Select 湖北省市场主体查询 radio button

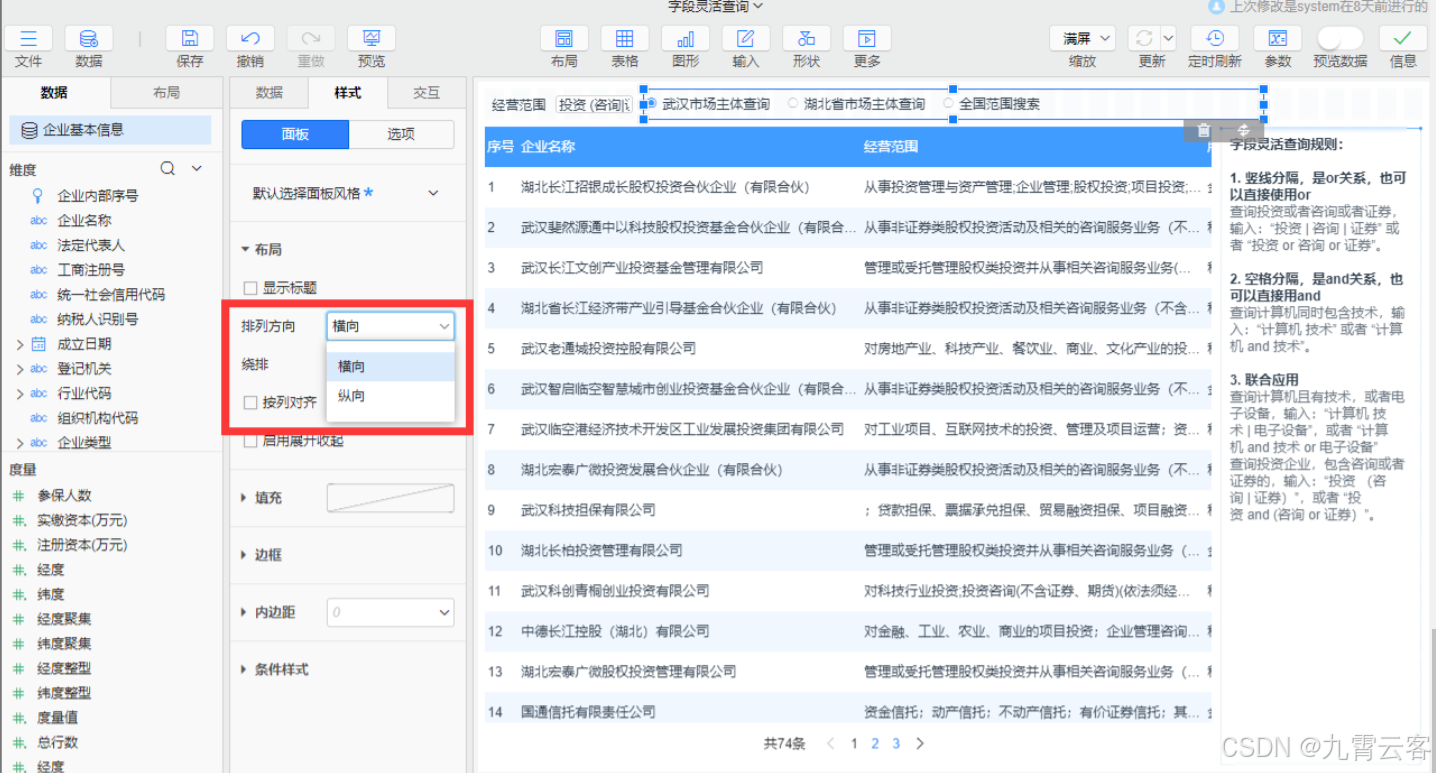point(793,103)
